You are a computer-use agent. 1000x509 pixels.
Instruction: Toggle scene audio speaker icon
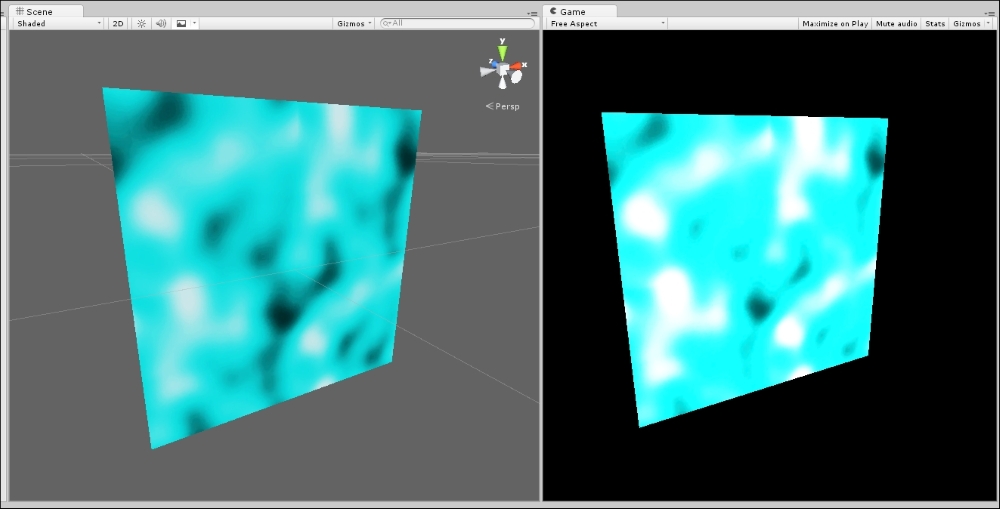pyautogui.click(x=160, y=23)
